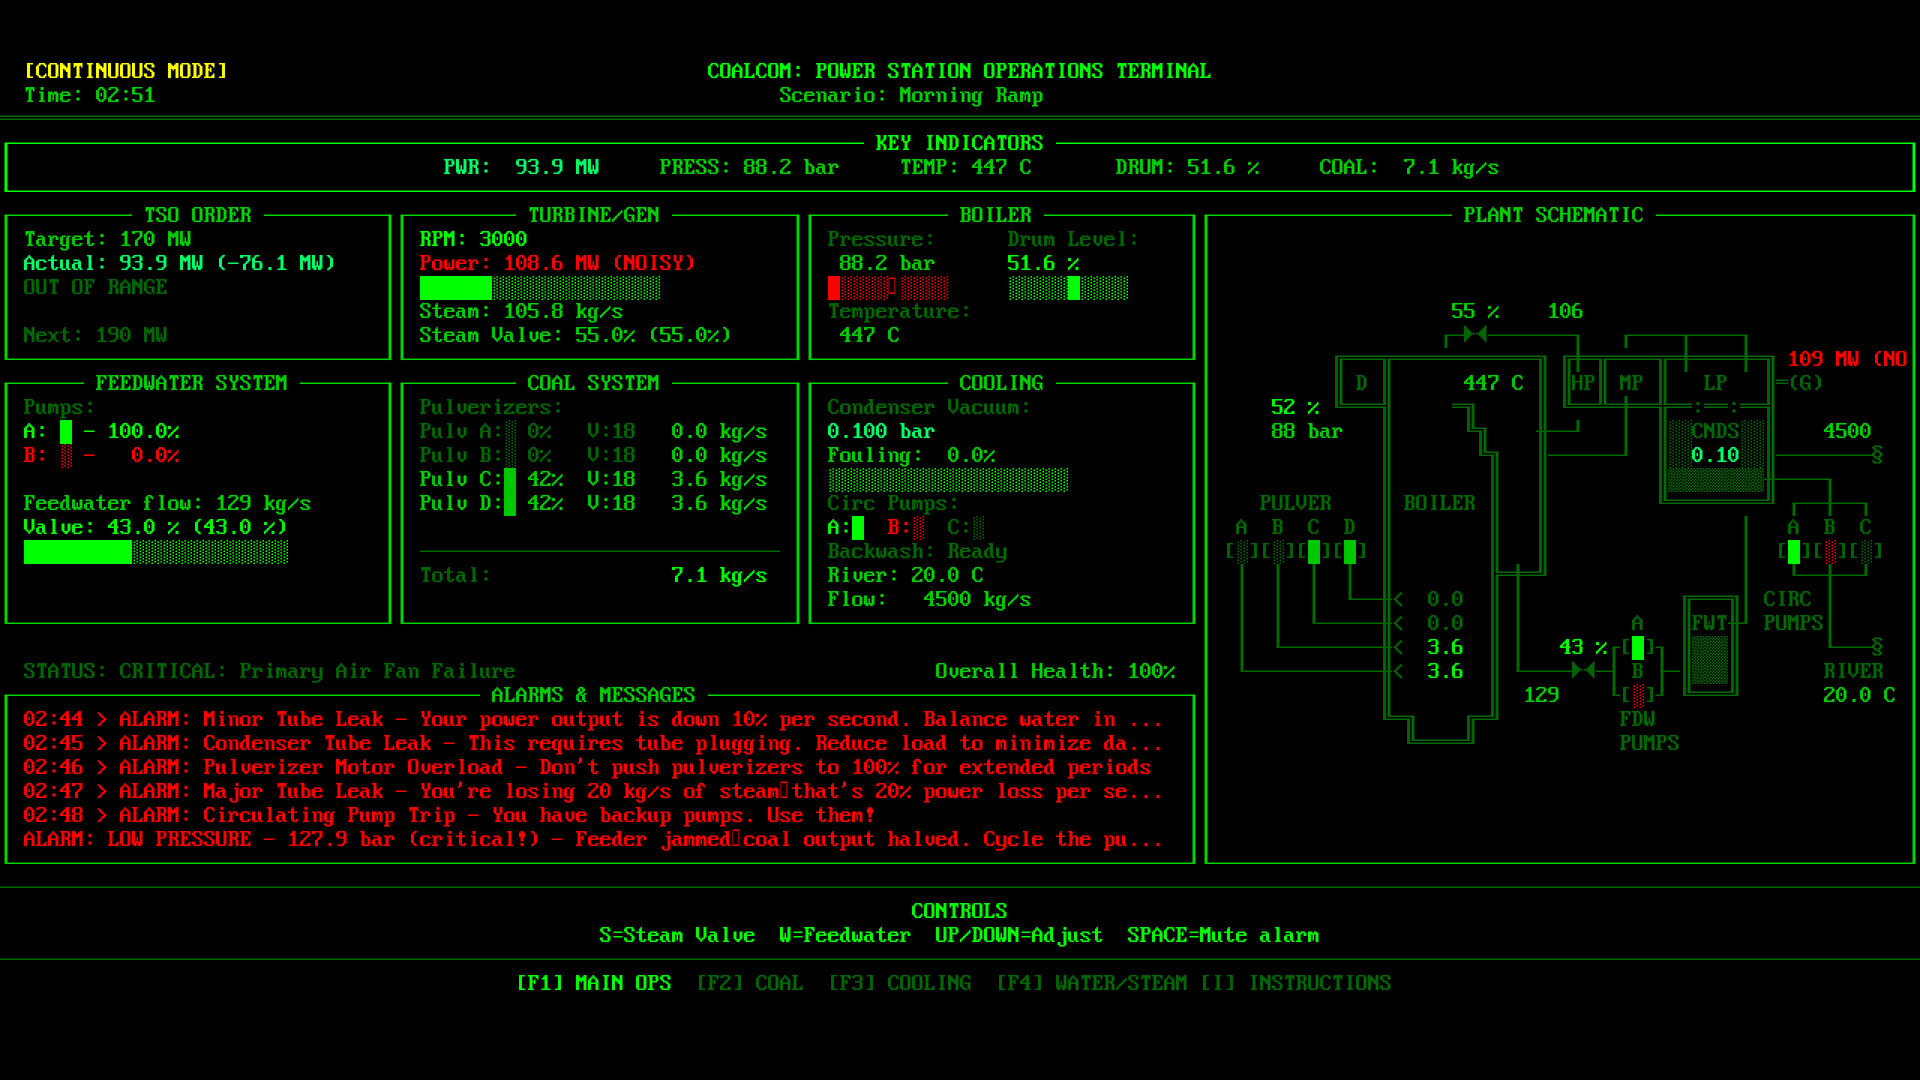Viewport: 1920px width, 1080px height.
Task: Adjust the feedwater valve slider bar
Action: coord(156,552)
